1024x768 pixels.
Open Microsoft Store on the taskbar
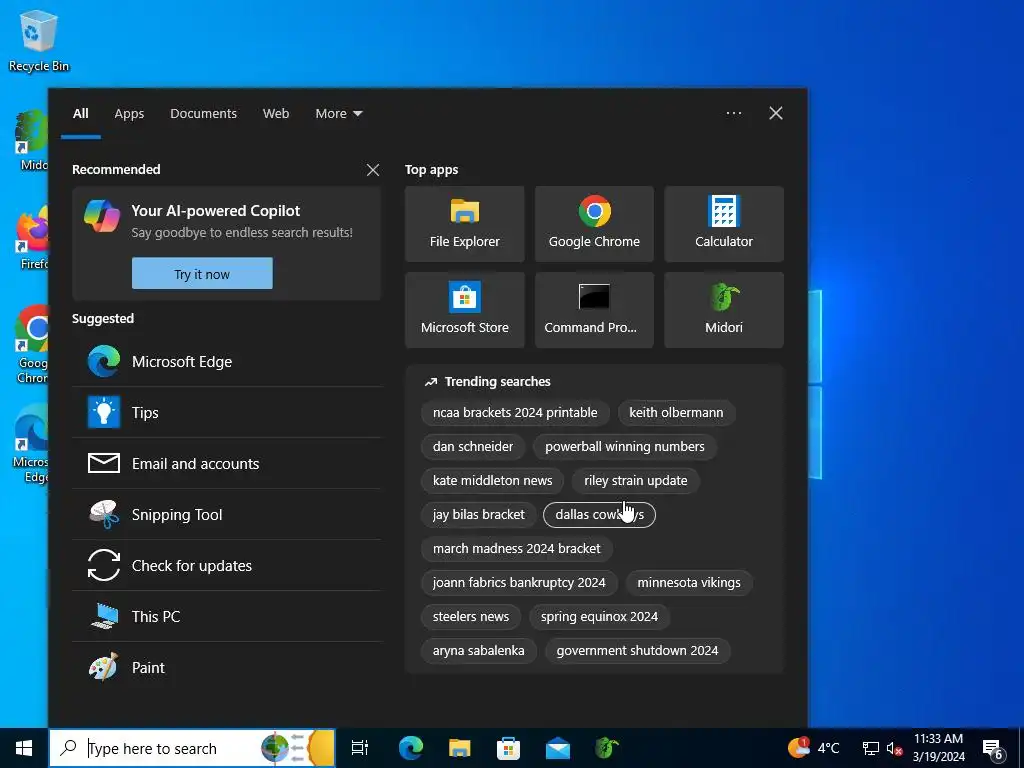pos(508,748)
